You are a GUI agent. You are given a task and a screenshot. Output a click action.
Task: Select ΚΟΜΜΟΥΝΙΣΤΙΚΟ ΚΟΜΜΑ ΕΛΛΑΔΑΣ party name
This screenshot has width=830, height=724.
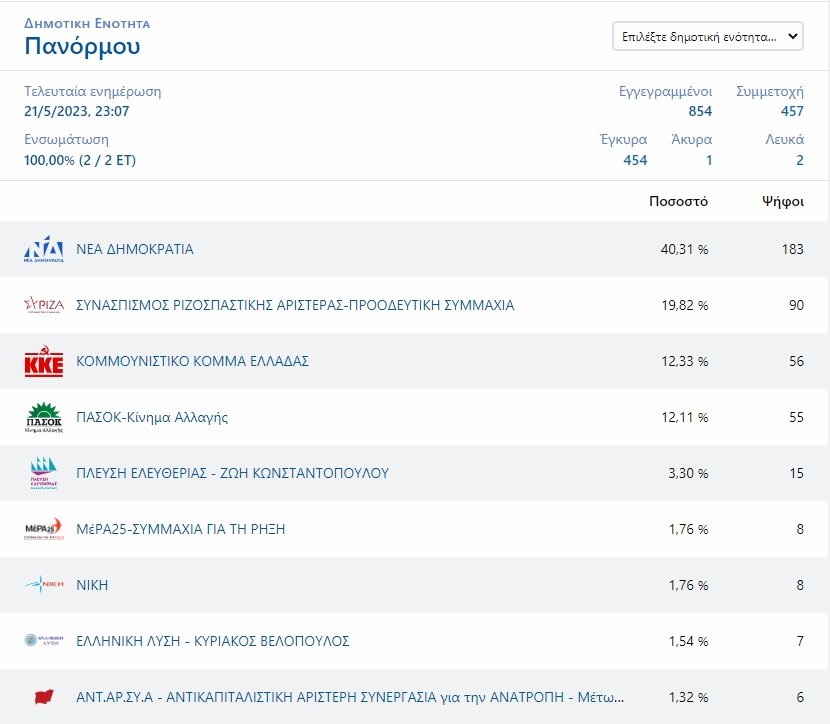pos(192,361)
